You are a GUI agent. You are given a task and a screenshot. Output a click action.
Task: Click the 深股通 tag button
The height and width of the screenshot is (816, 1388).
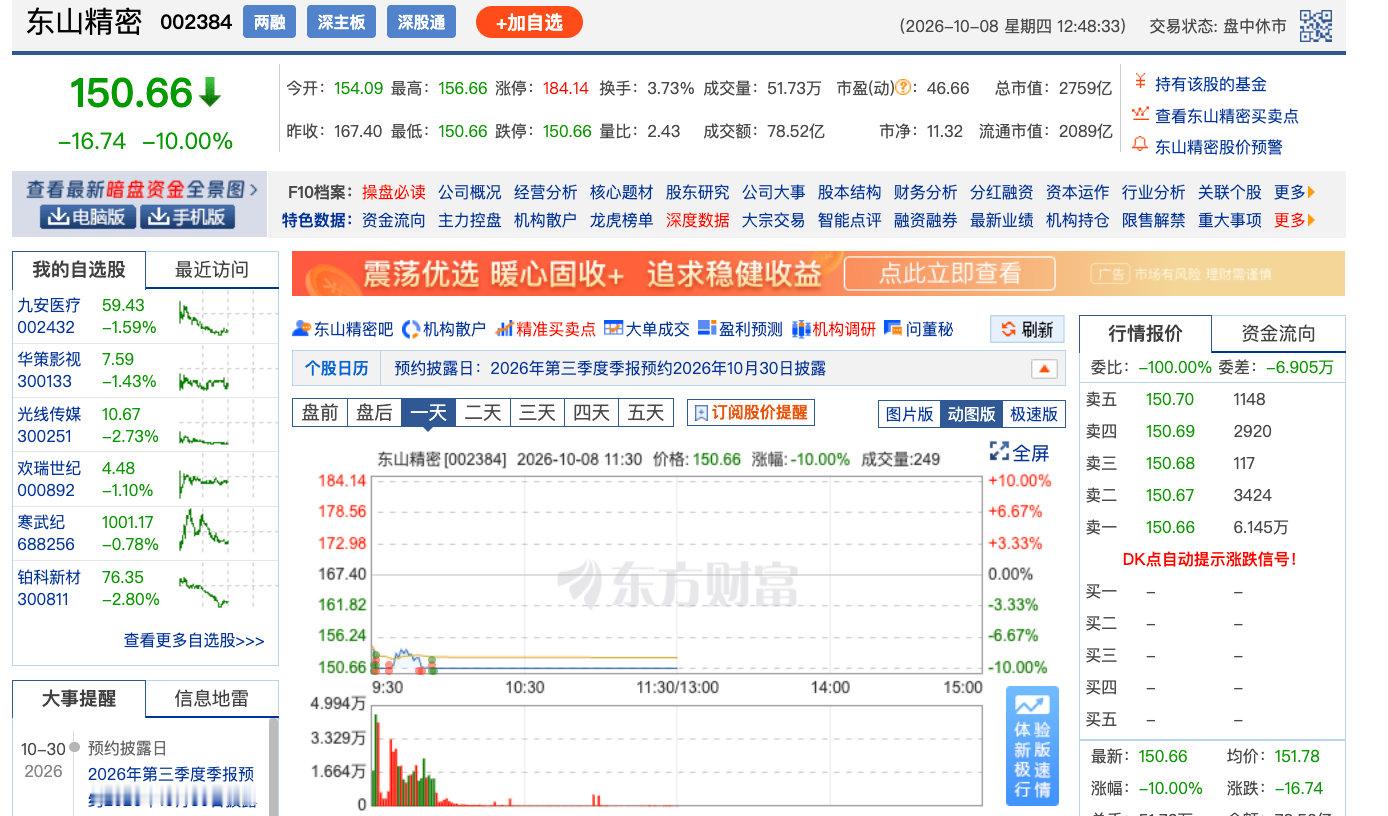click(x=421, y=22)
